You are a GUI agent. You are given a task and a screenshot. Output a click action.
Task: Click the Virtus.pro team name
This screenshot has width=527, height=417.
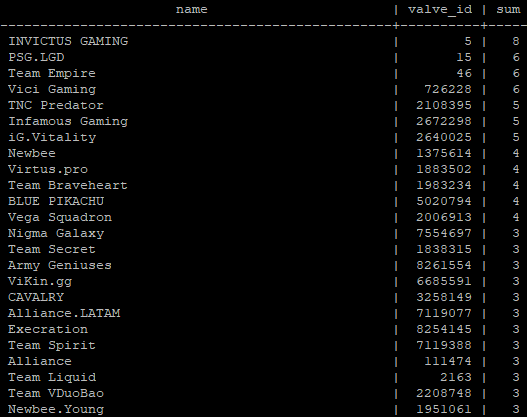point(48,169)
